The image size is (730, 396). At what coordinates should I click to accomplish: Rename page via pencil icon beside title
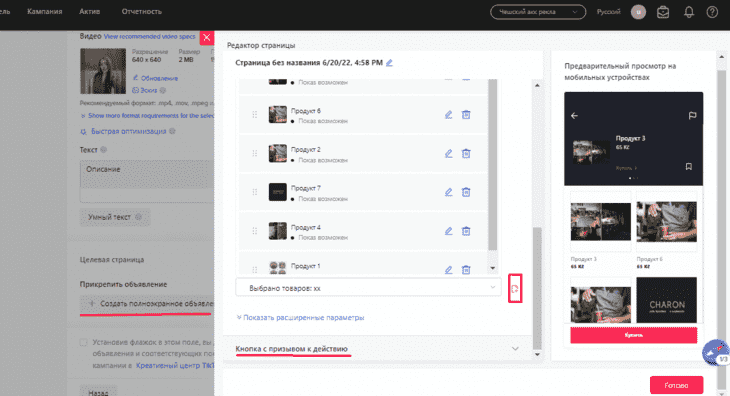coord(389,63)
